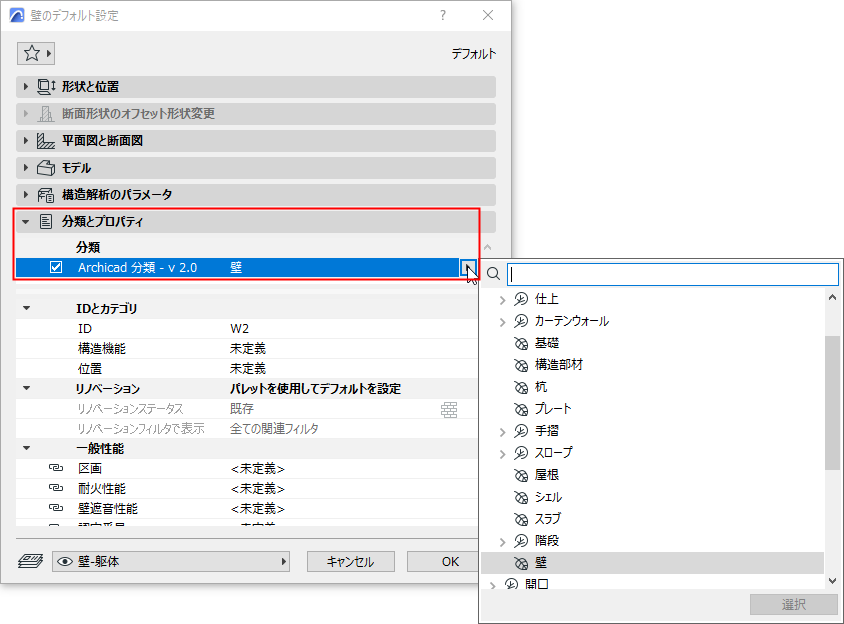844x624 pixels.
Task: Click the search magnifier icon
Action: tap(493, 274)
